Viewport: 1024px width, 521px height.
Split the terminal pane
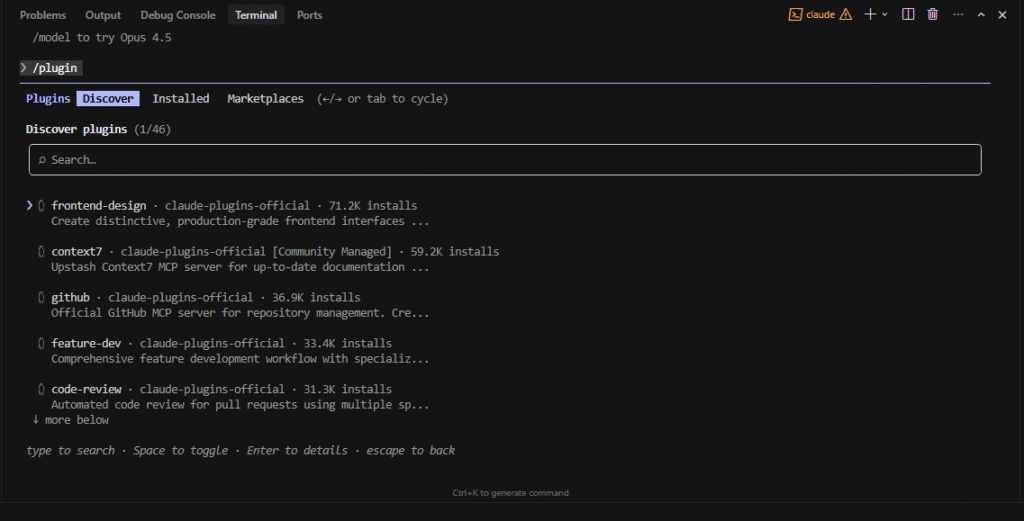point(908,14)
